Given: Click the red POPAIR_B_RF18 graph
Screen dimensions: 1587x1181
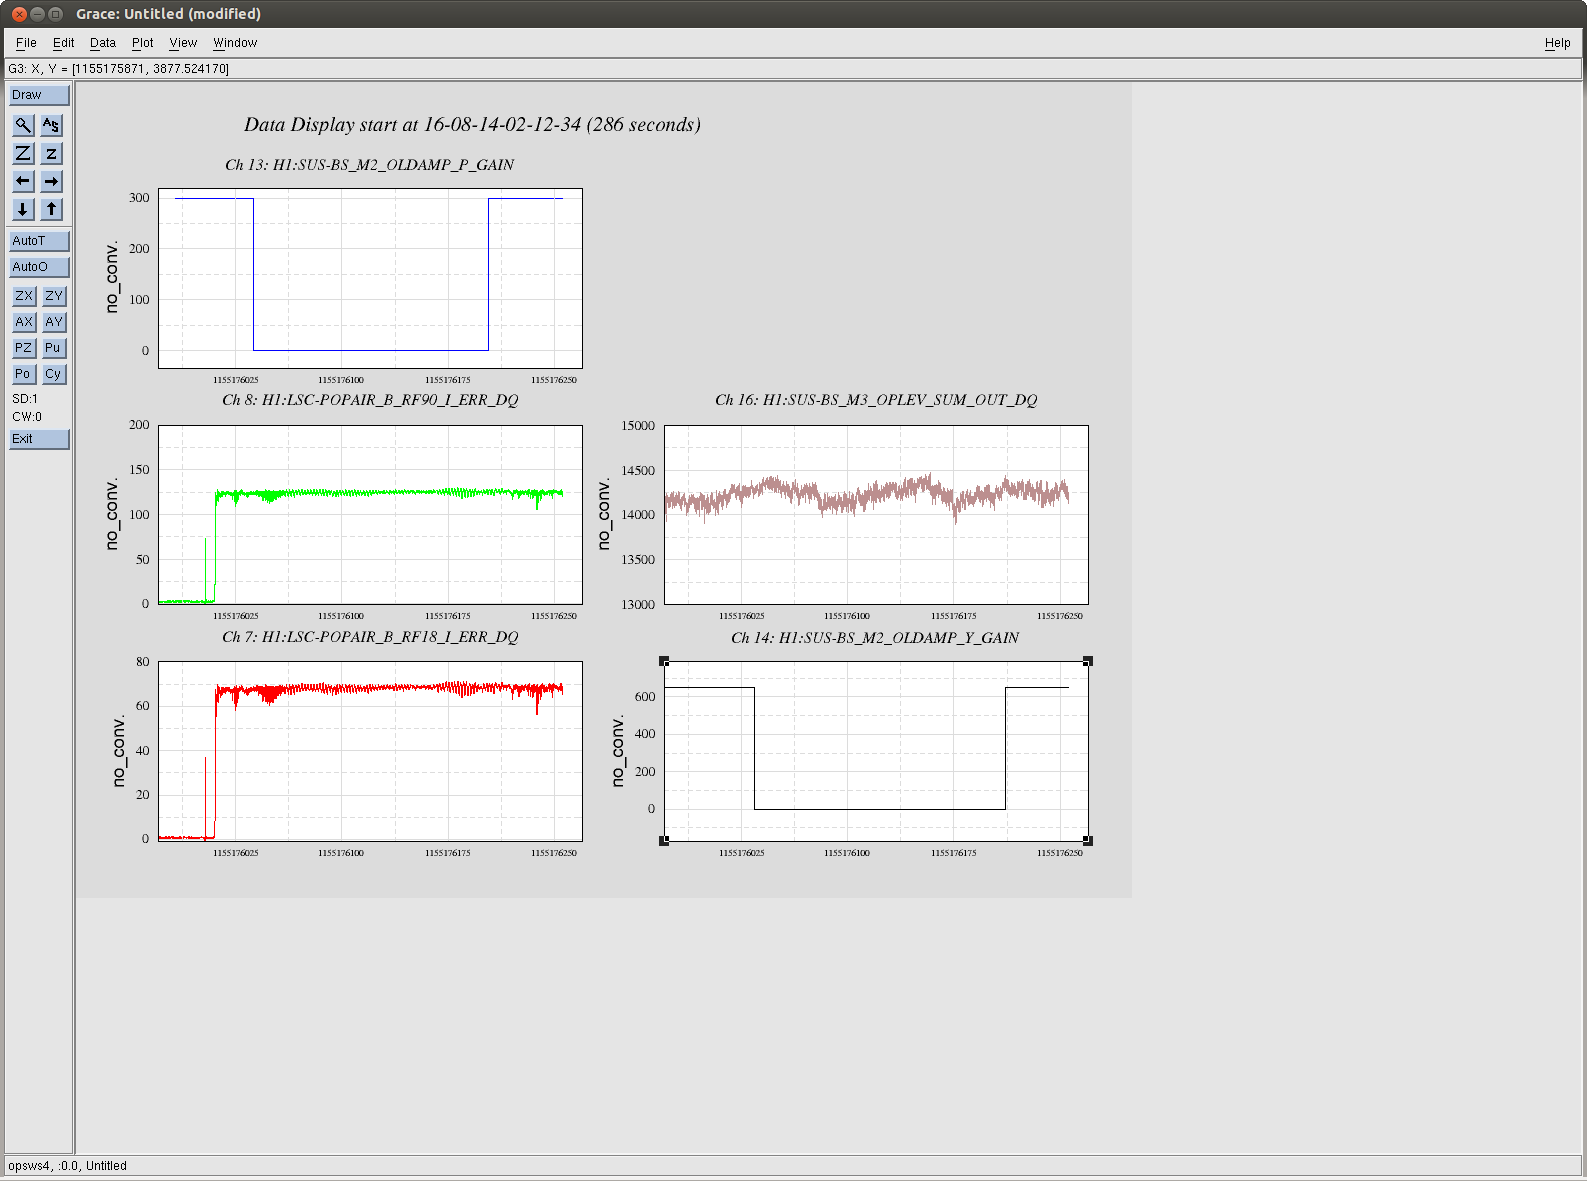Looking at the screenshot, I should pyautogui.click(x=370, y=750).
